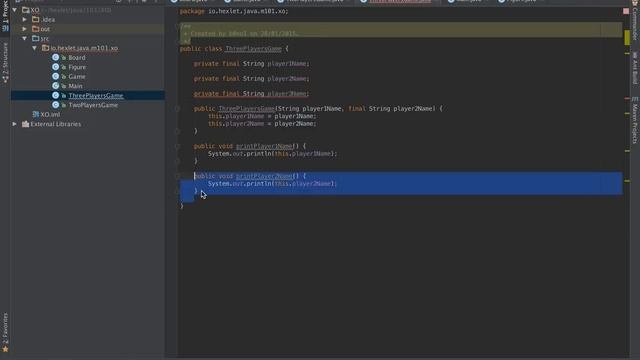Click player2Name field declaration line

tap(251, 78)
